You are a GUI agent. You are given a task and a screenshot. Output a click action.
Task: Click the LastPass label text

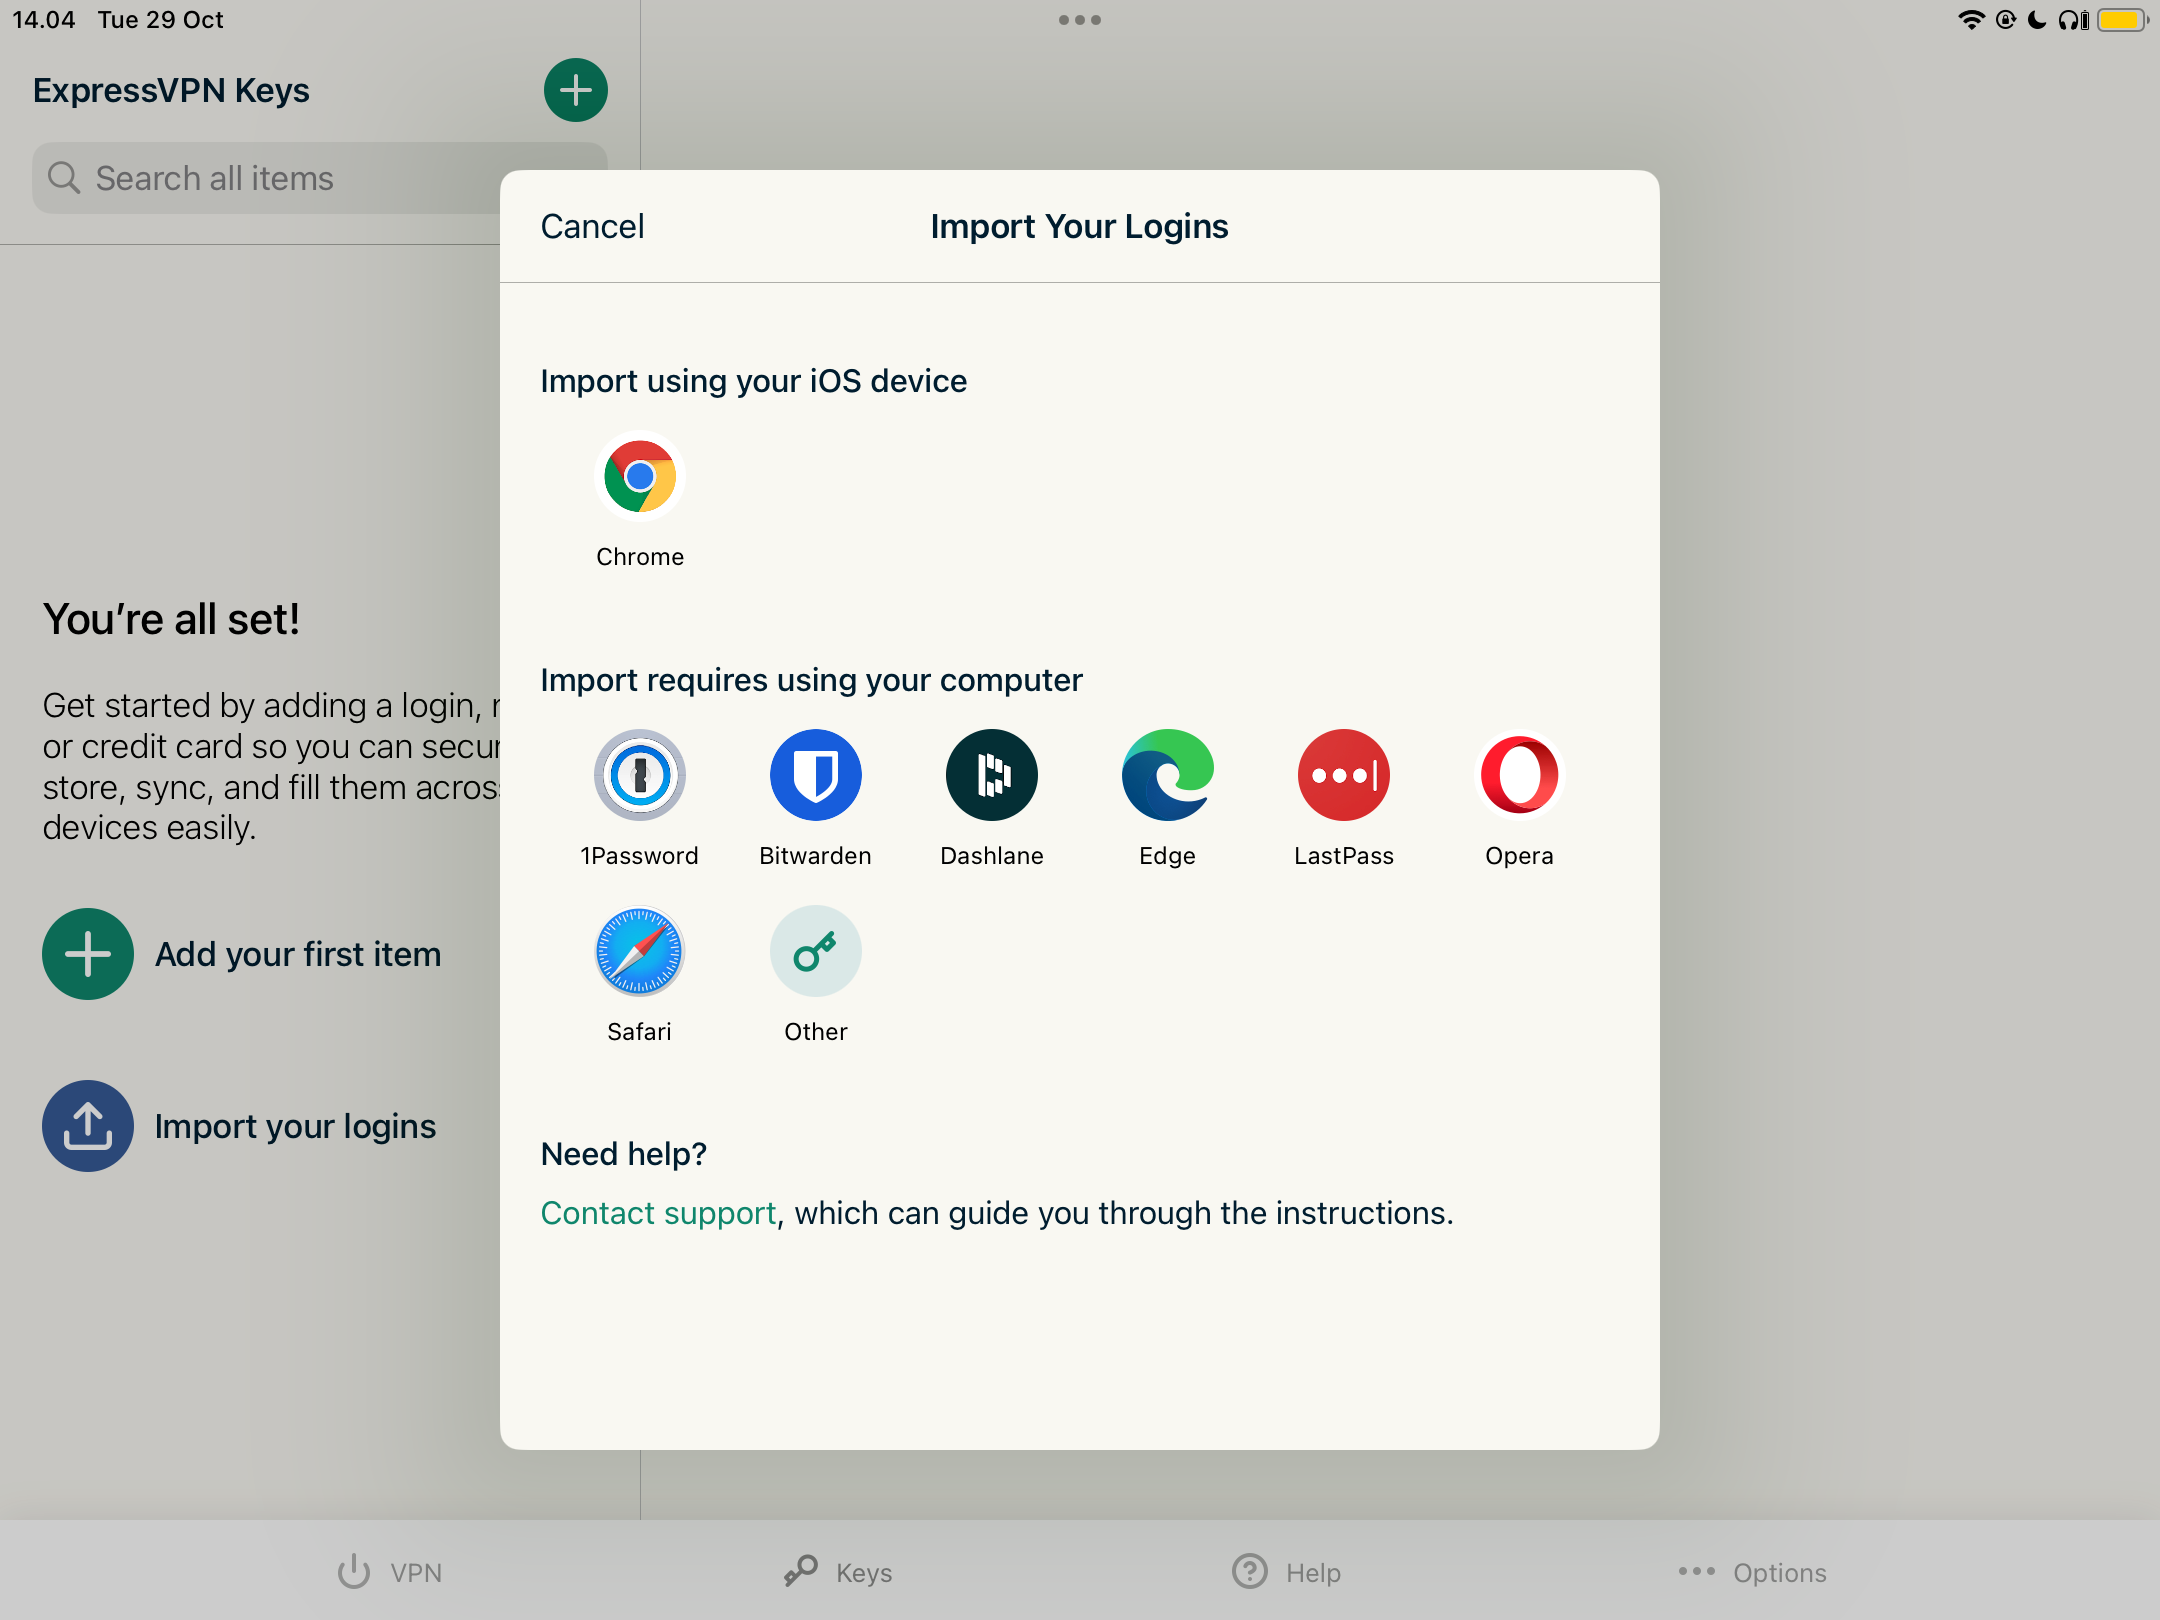click(1344, 856)
